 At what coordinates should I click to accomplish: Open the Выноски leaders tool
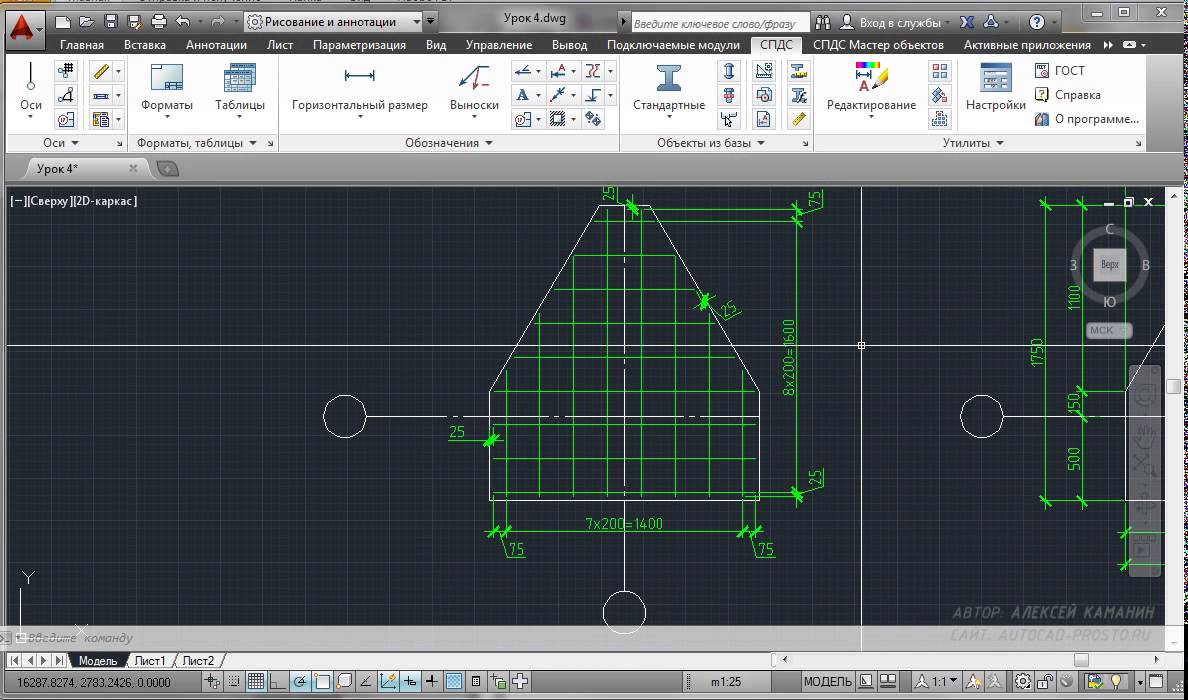click(x=474, y=91)
